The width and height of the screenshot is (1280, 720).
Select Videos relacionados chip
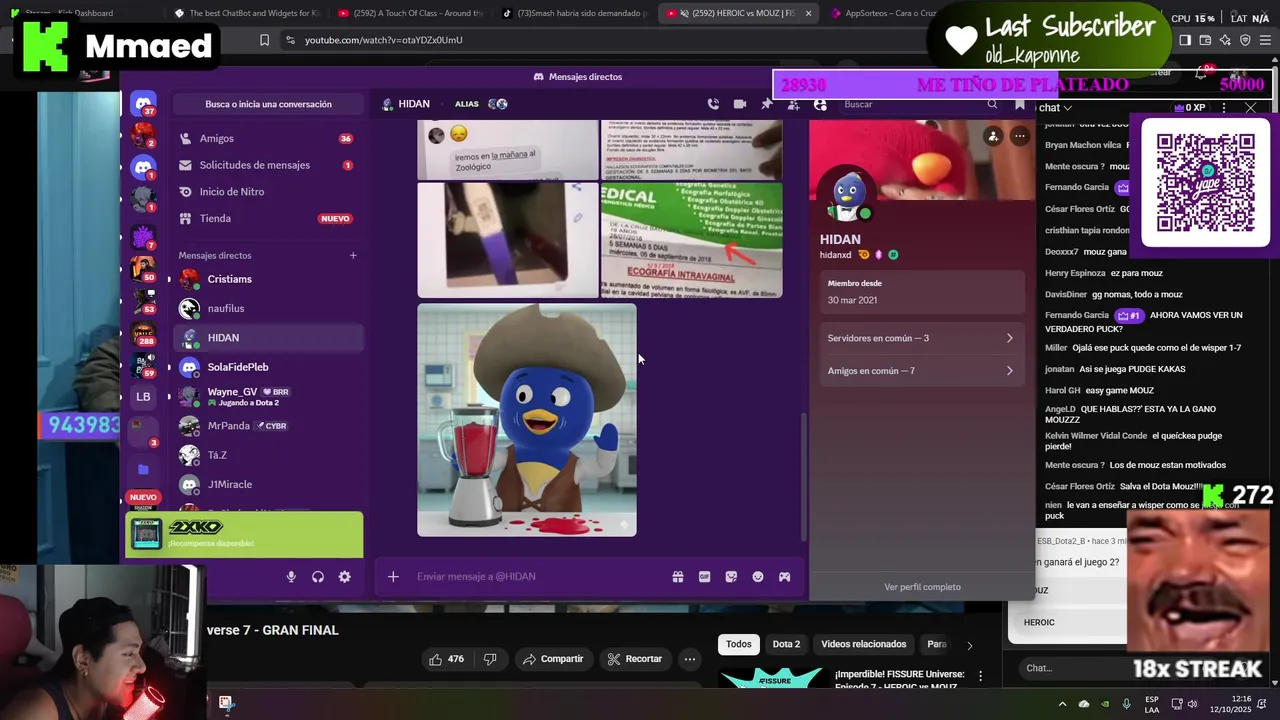click(x=864, y=645)
